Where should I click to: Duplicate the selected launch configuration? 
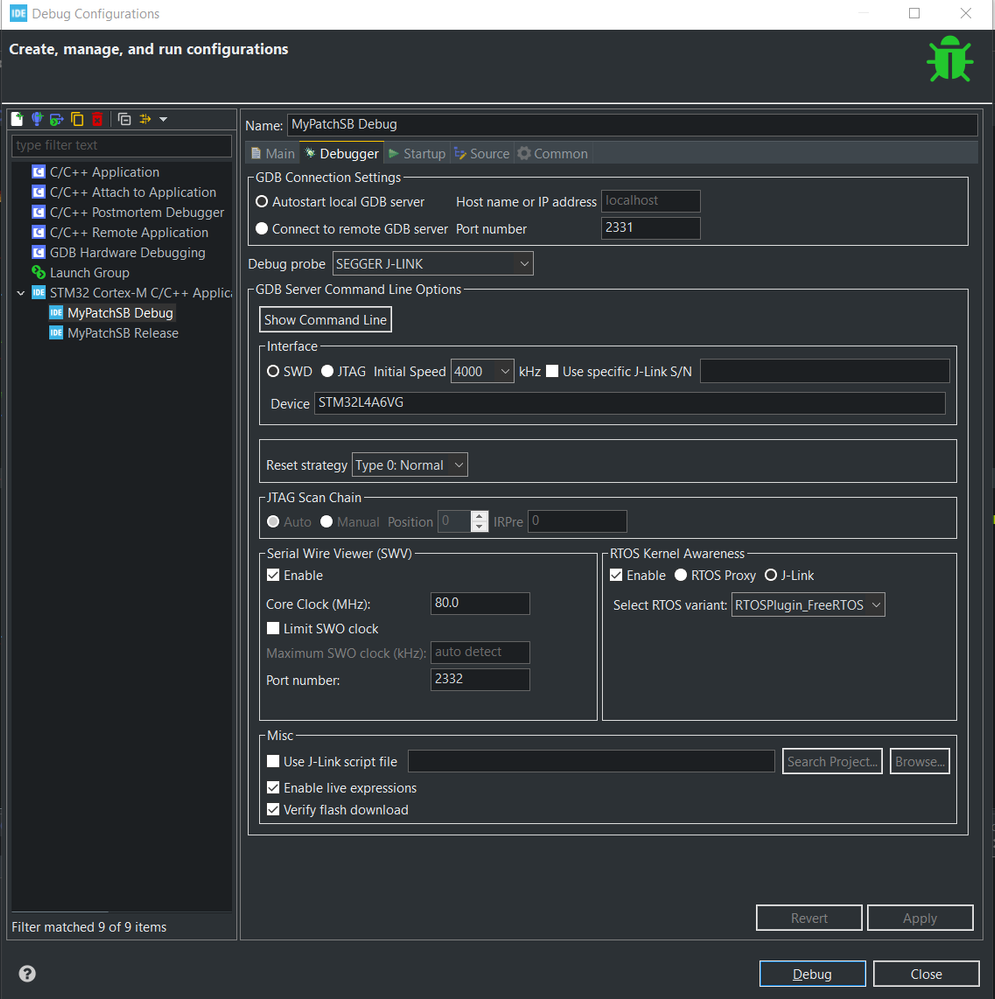coord(77,119)
